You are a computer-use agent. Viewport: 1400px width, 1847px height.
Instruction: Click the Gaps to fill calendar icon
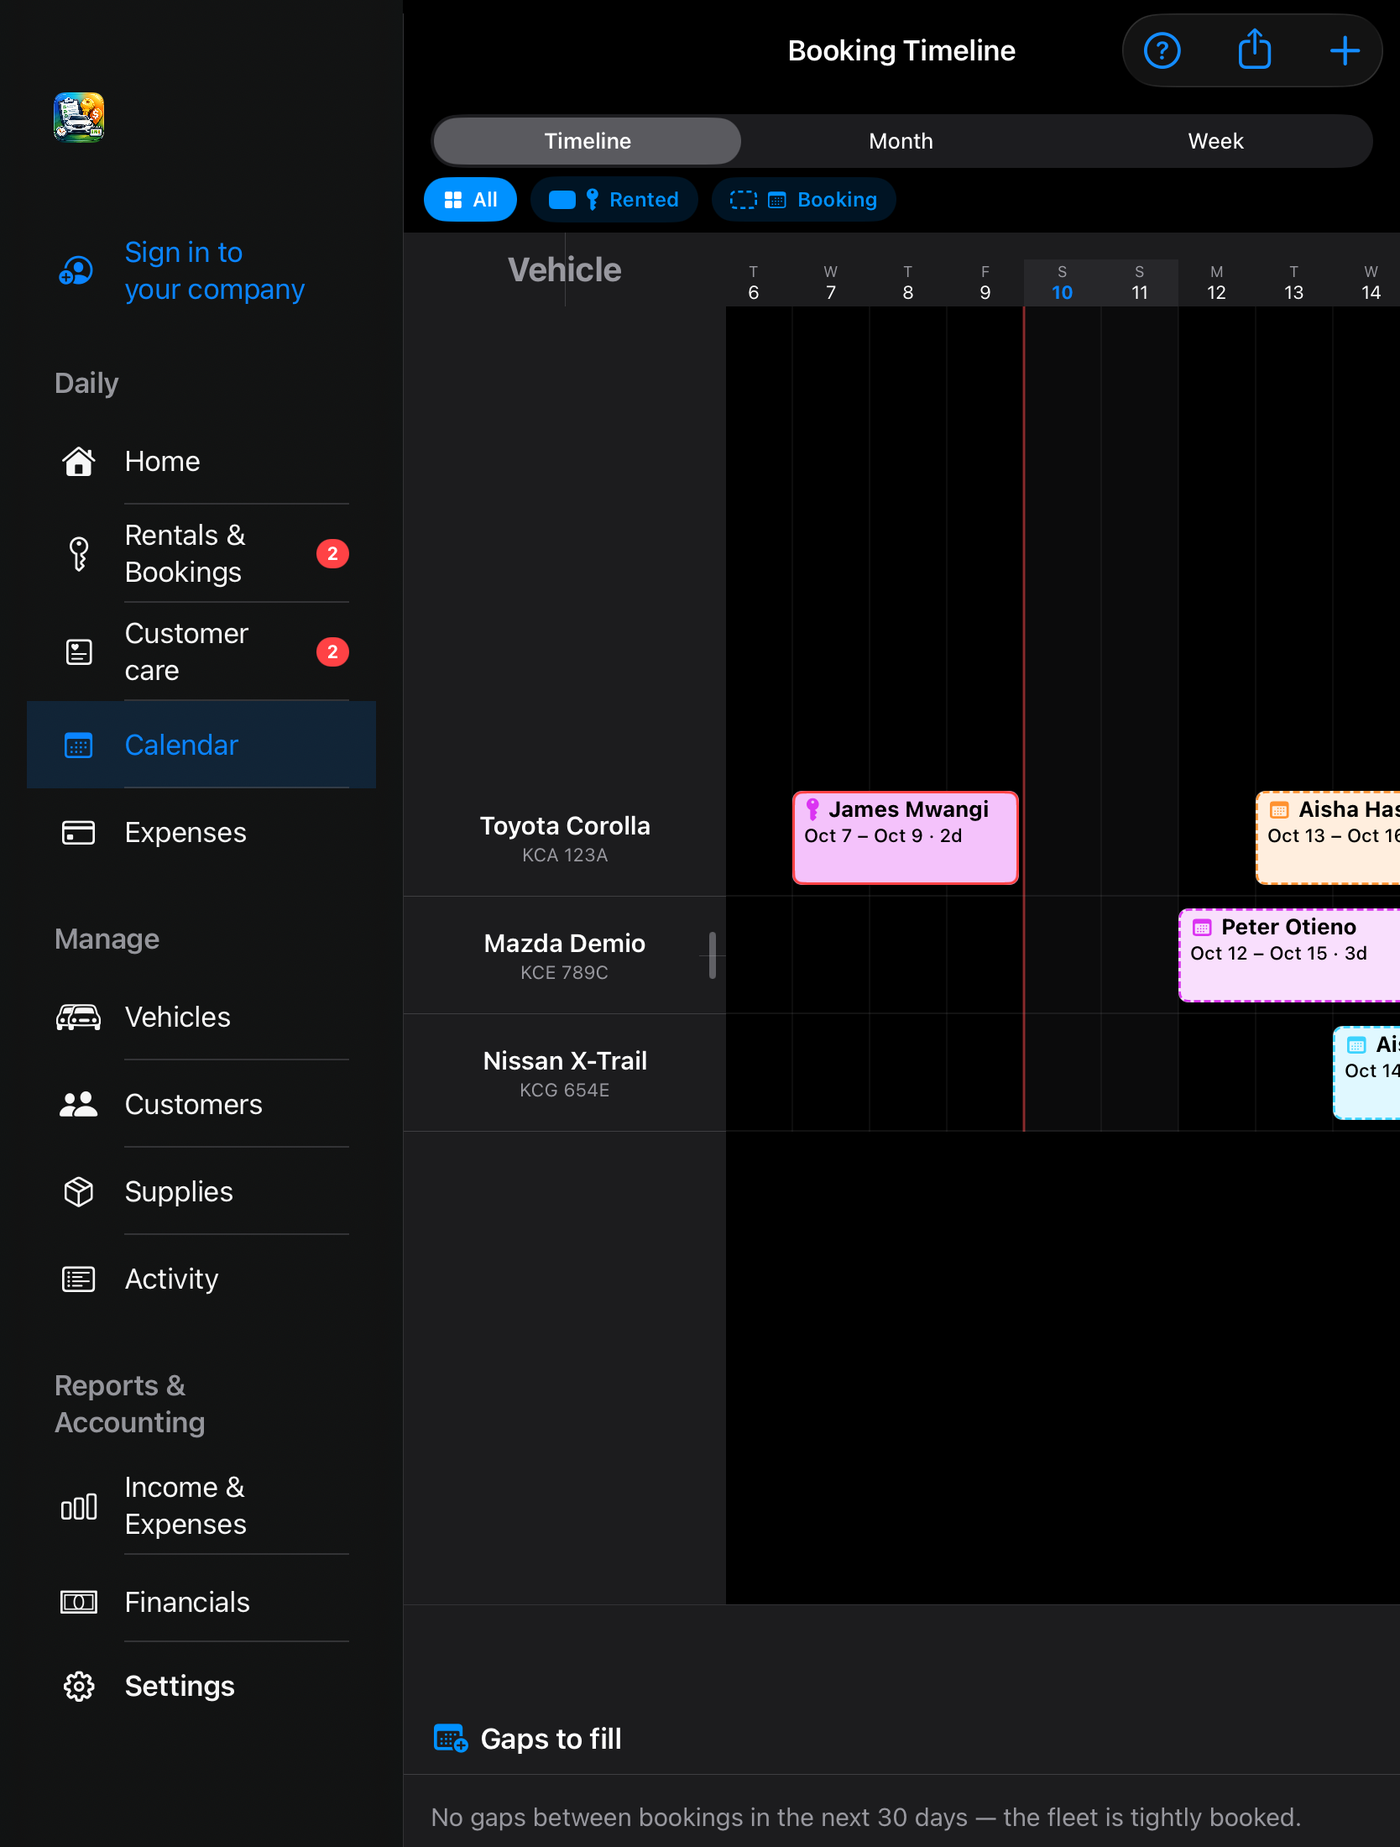pyautogui.click(x=450, y=1739)
